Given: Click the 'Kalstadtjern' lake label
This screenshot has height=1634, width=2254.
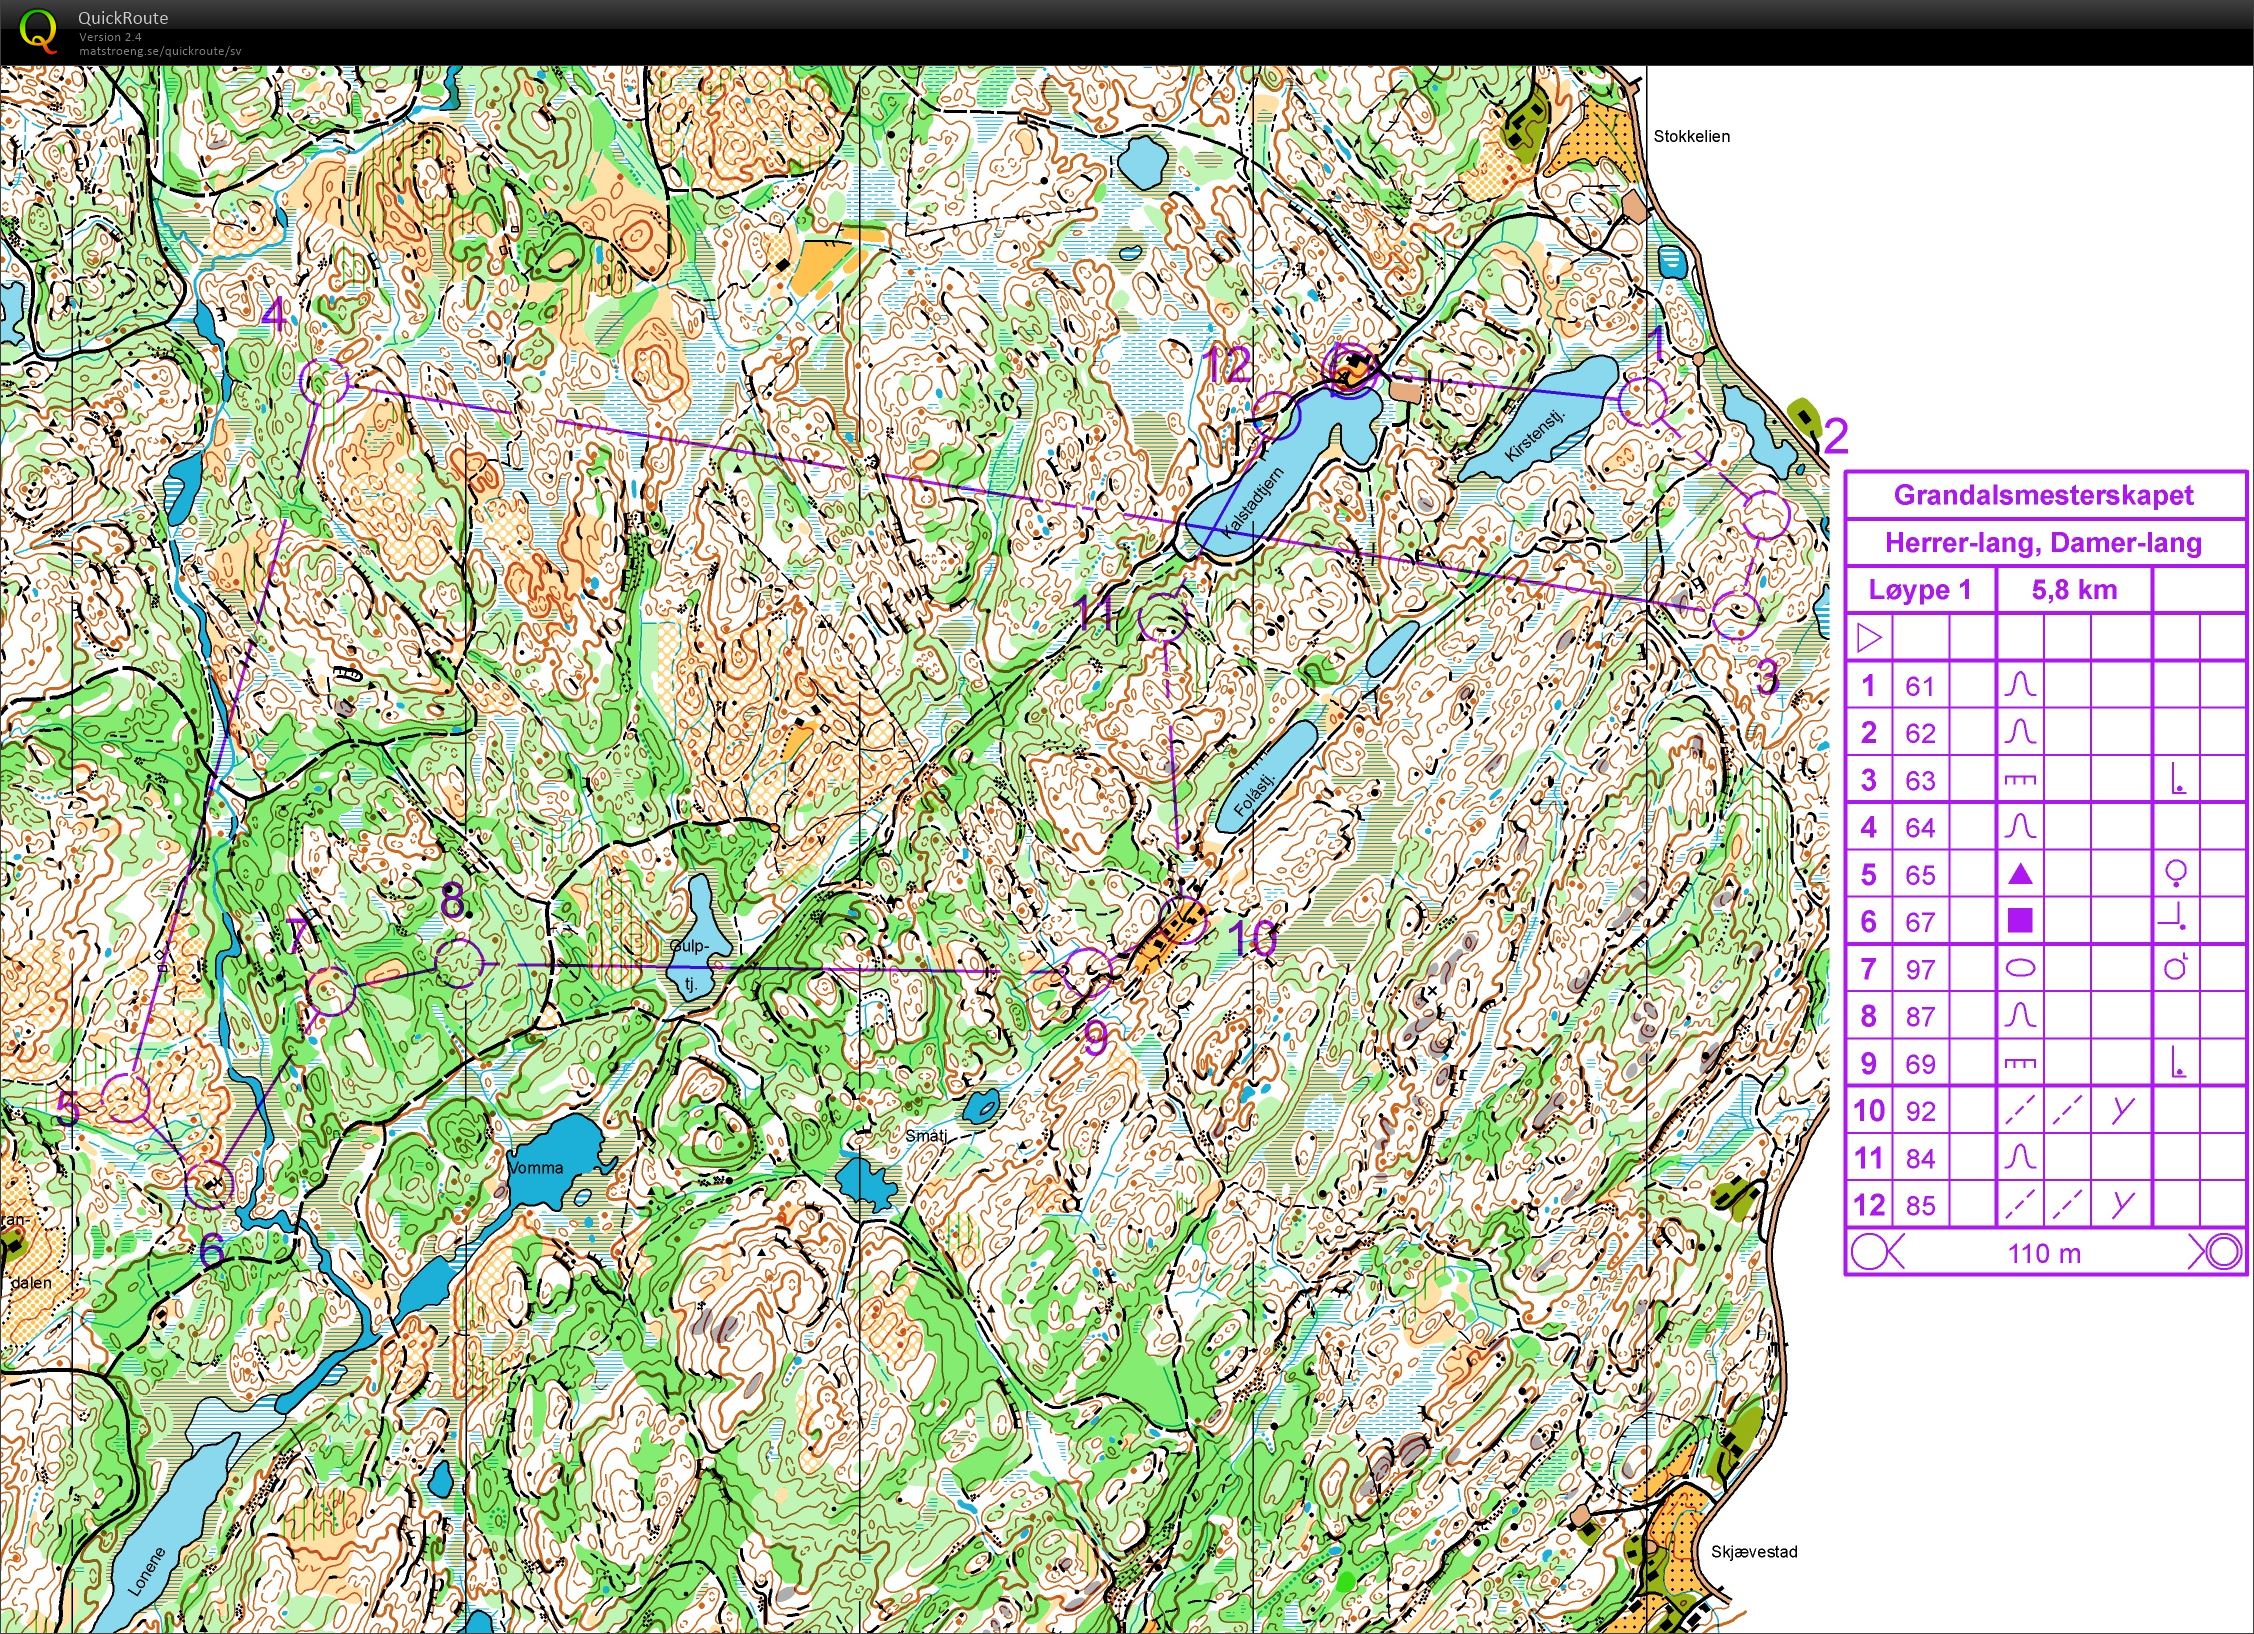Looking at the screenshot, I should [1253, 503].
